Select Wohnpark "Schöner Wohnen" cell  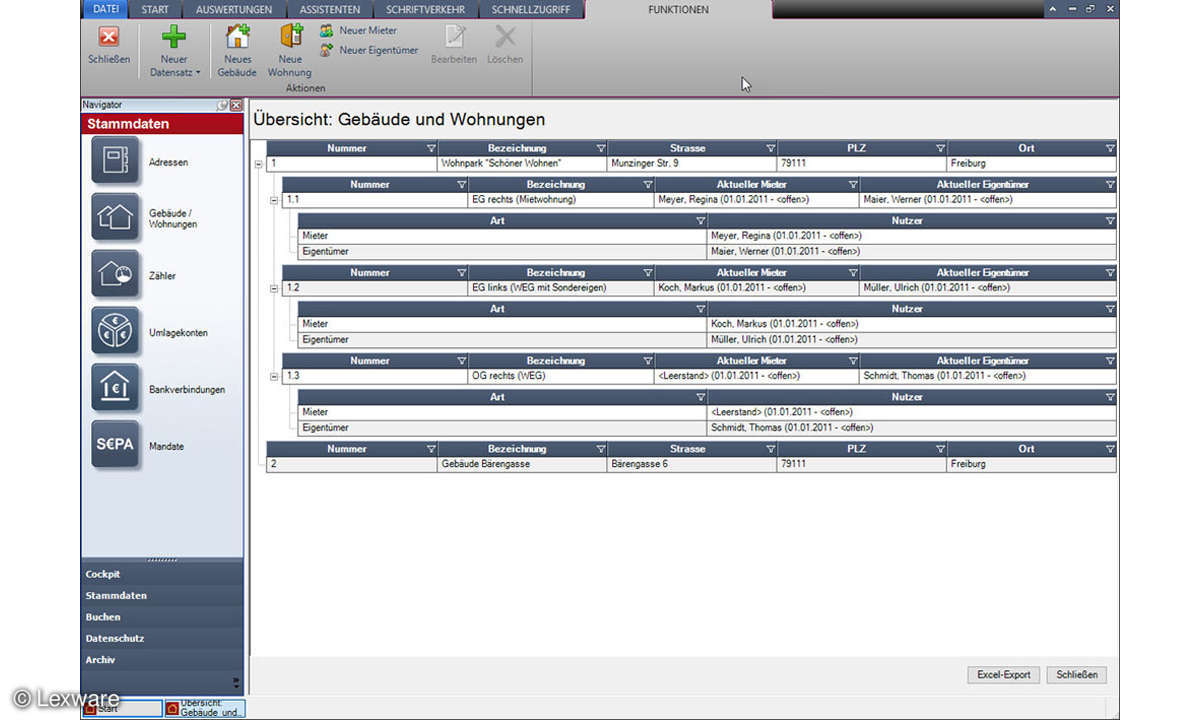[522, 163]
